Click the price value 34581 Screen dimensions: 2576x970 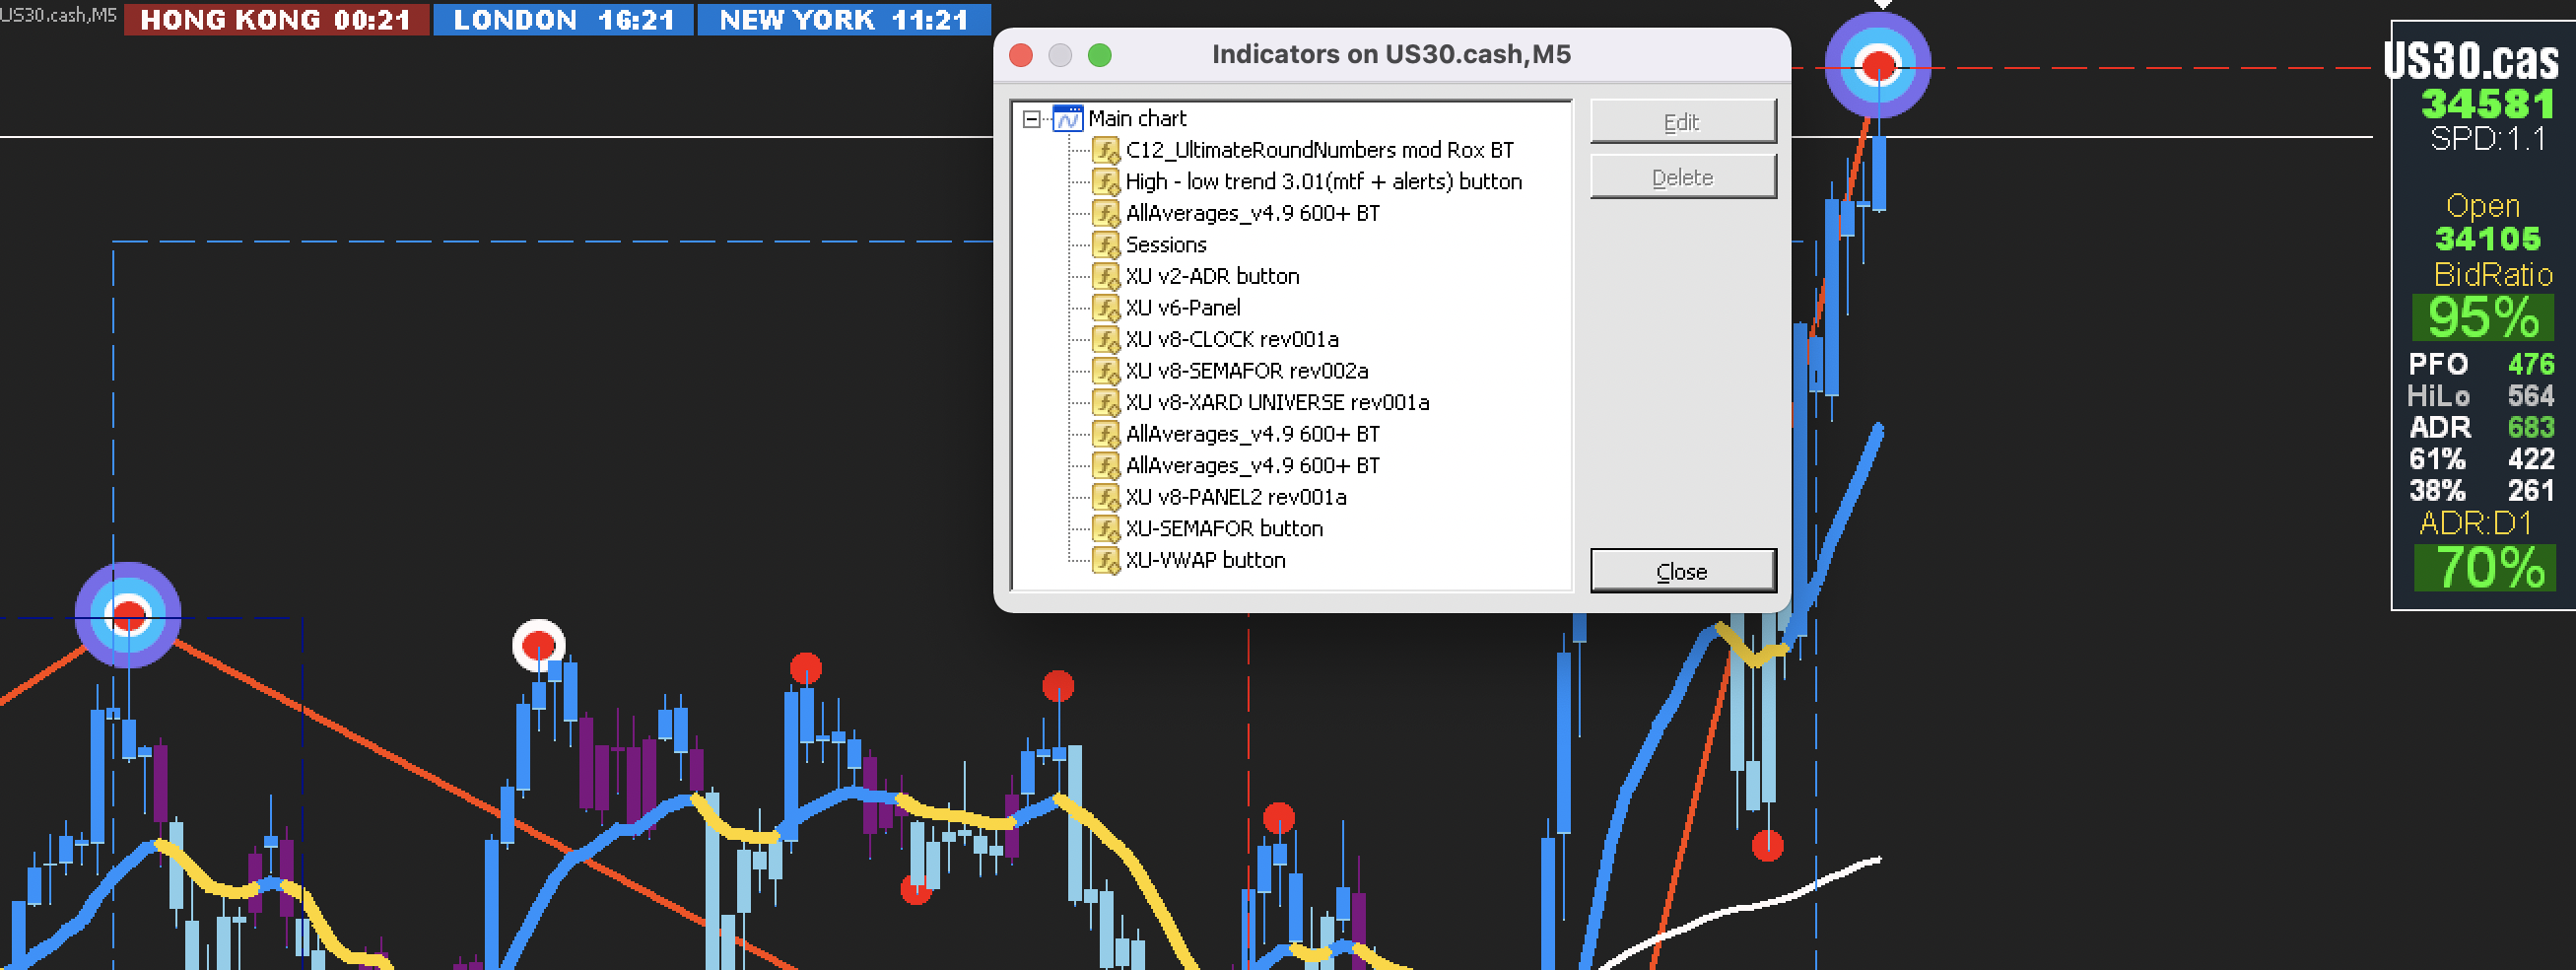[x=2487, y=104]
